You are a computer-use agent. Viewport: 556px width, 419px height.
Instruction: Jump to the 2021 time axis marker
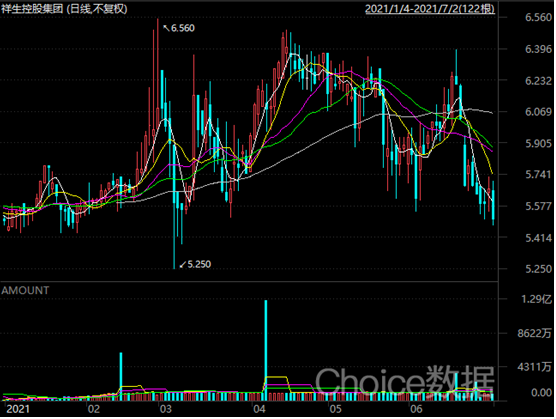pos(18,410)
